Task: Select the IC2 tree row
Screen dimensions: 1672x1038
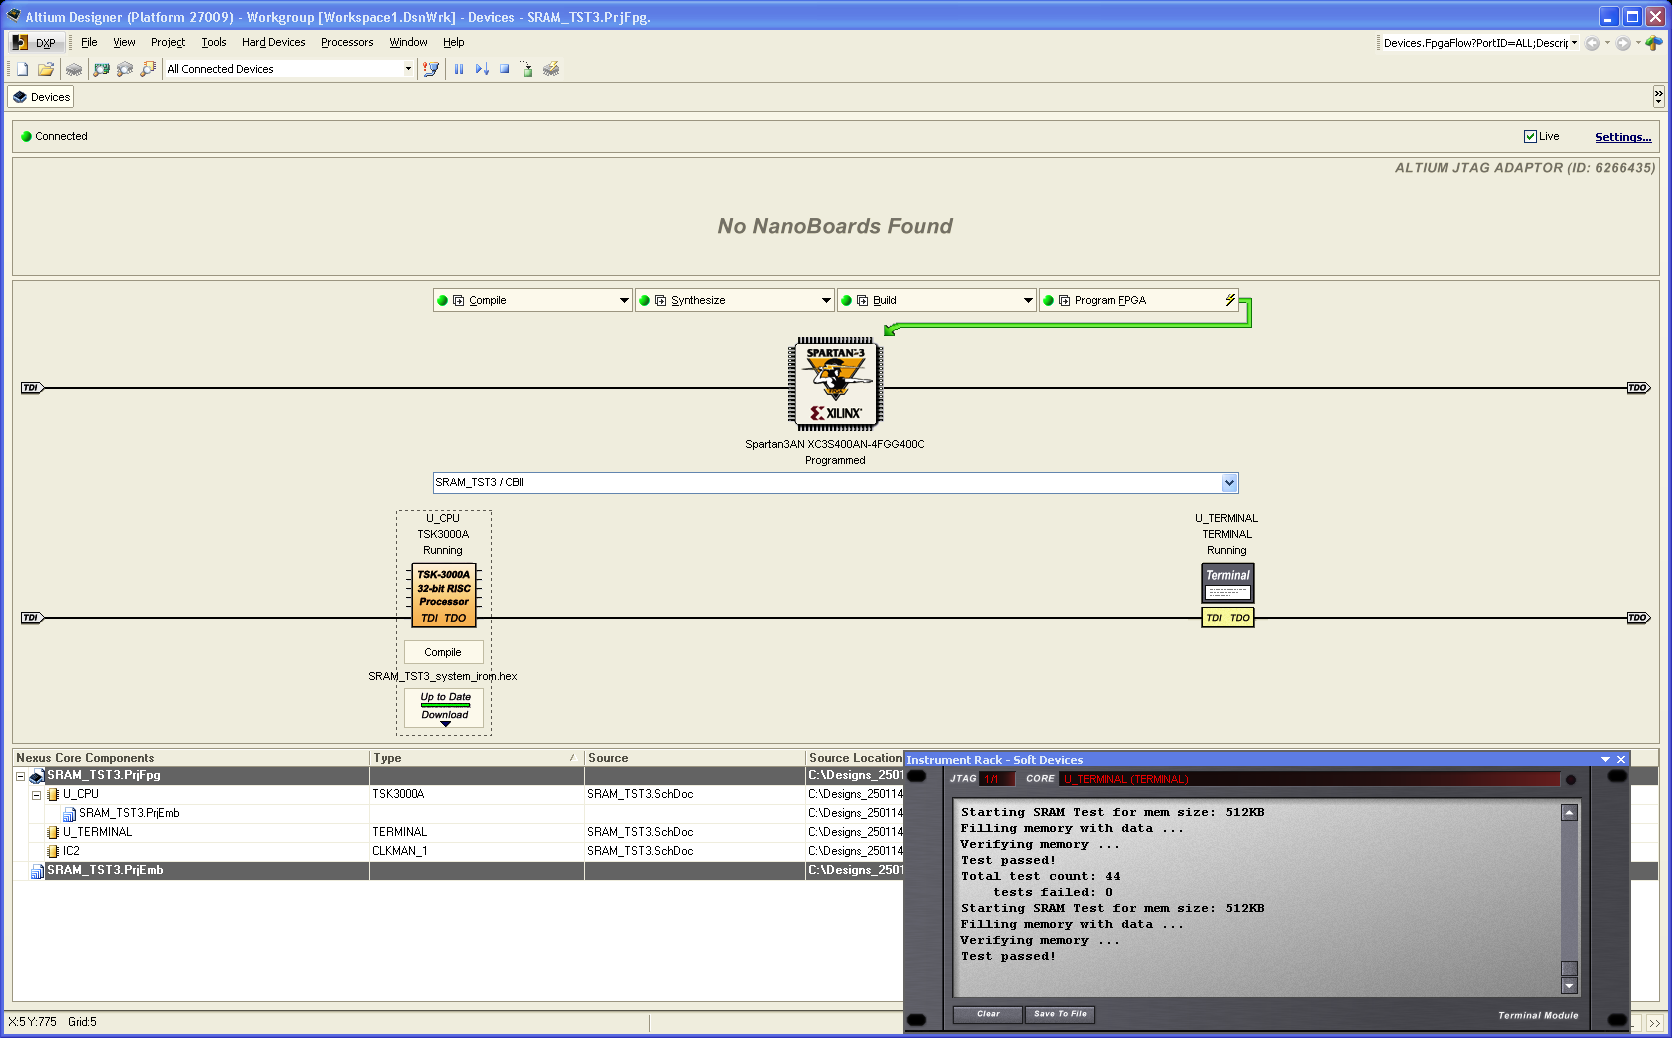Action: tap(71, 851)
